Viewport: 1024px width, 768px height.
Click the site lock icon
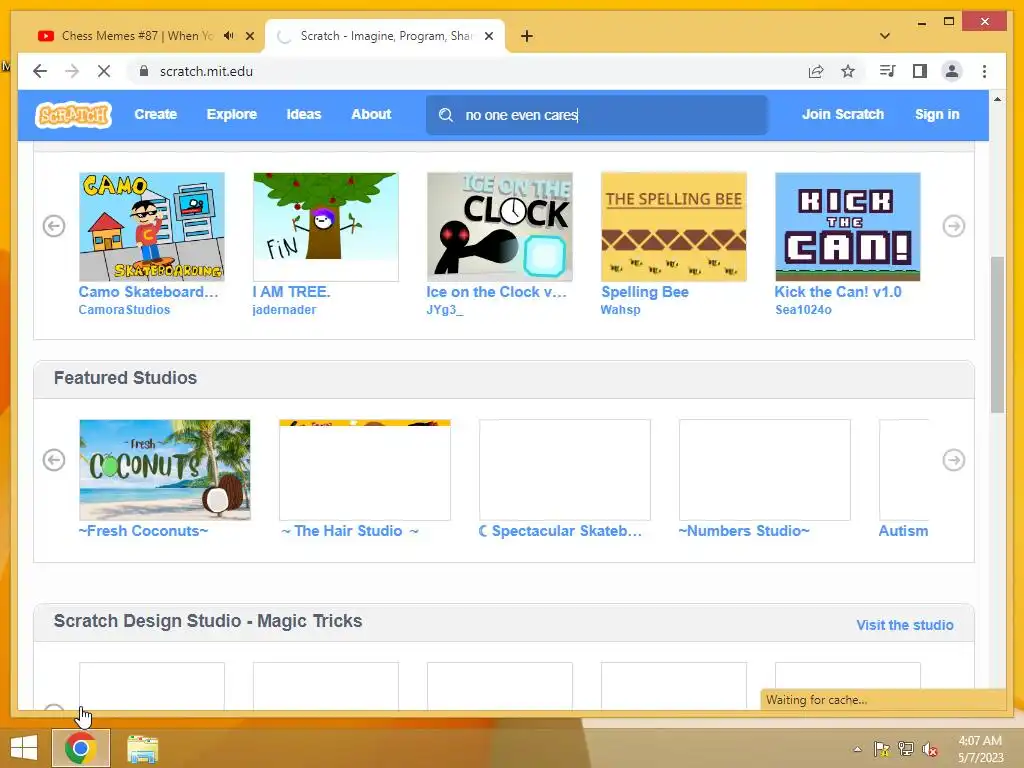tap(144, 71)
